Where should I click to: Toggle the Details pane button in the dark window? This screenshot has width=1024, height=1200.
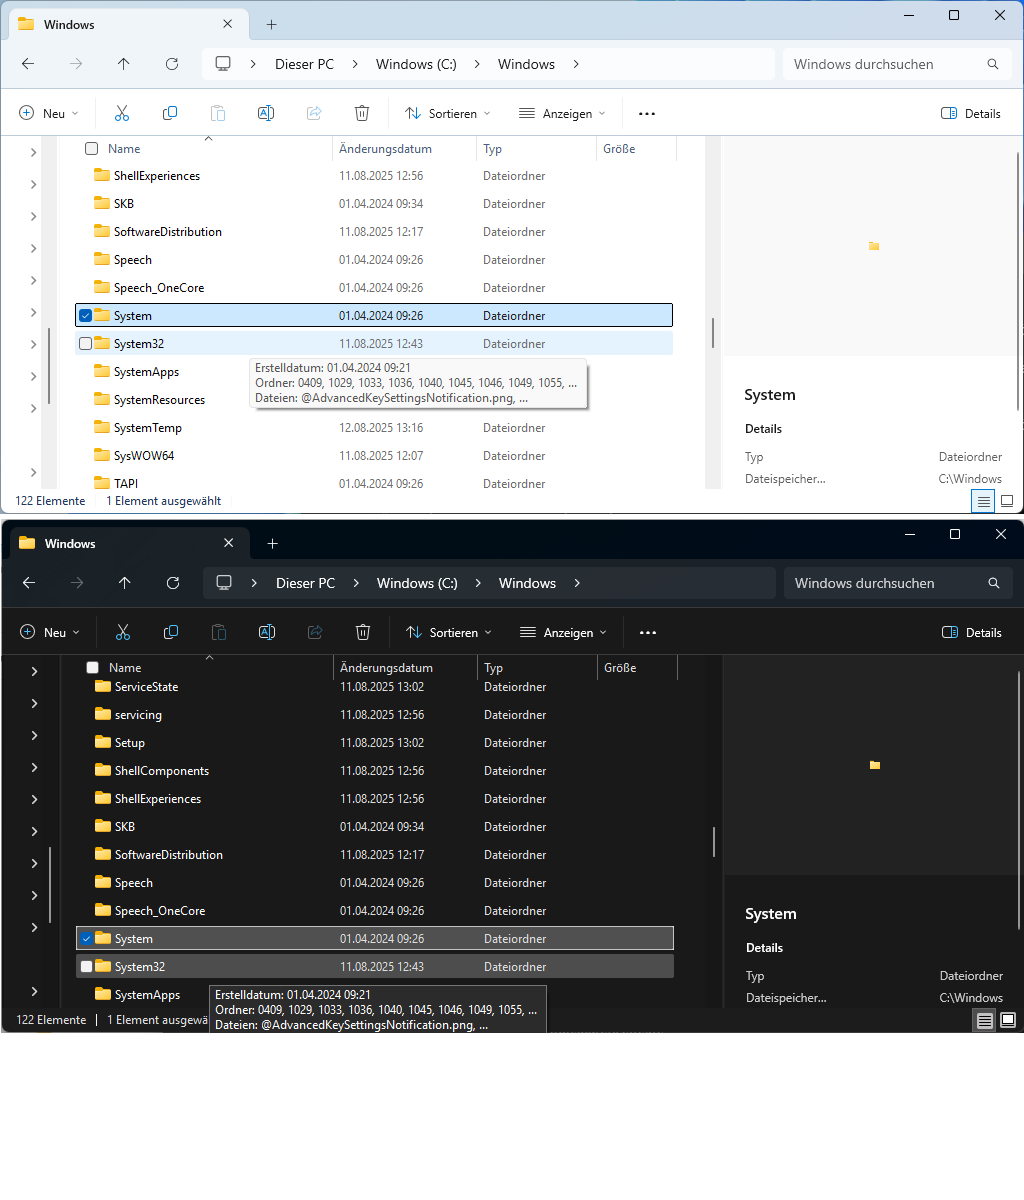click(972, 632)
